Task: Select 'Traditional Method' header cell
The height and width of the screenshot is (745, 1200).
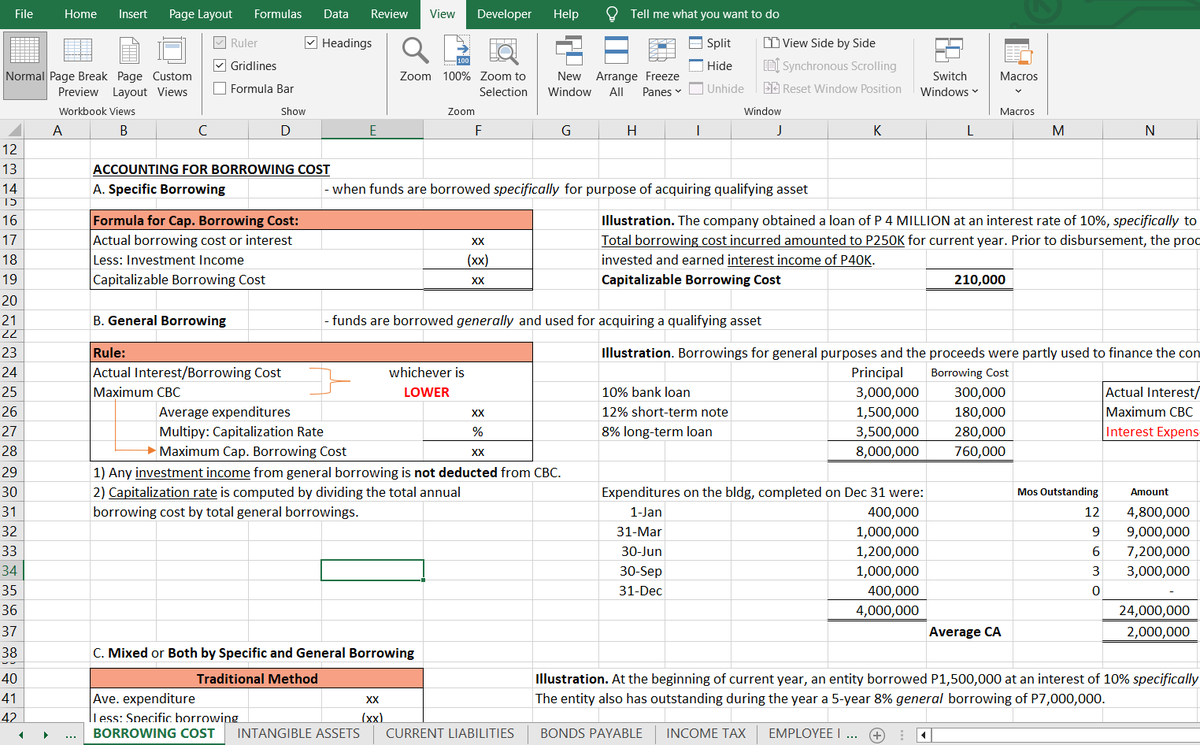Action: (257, 679)
